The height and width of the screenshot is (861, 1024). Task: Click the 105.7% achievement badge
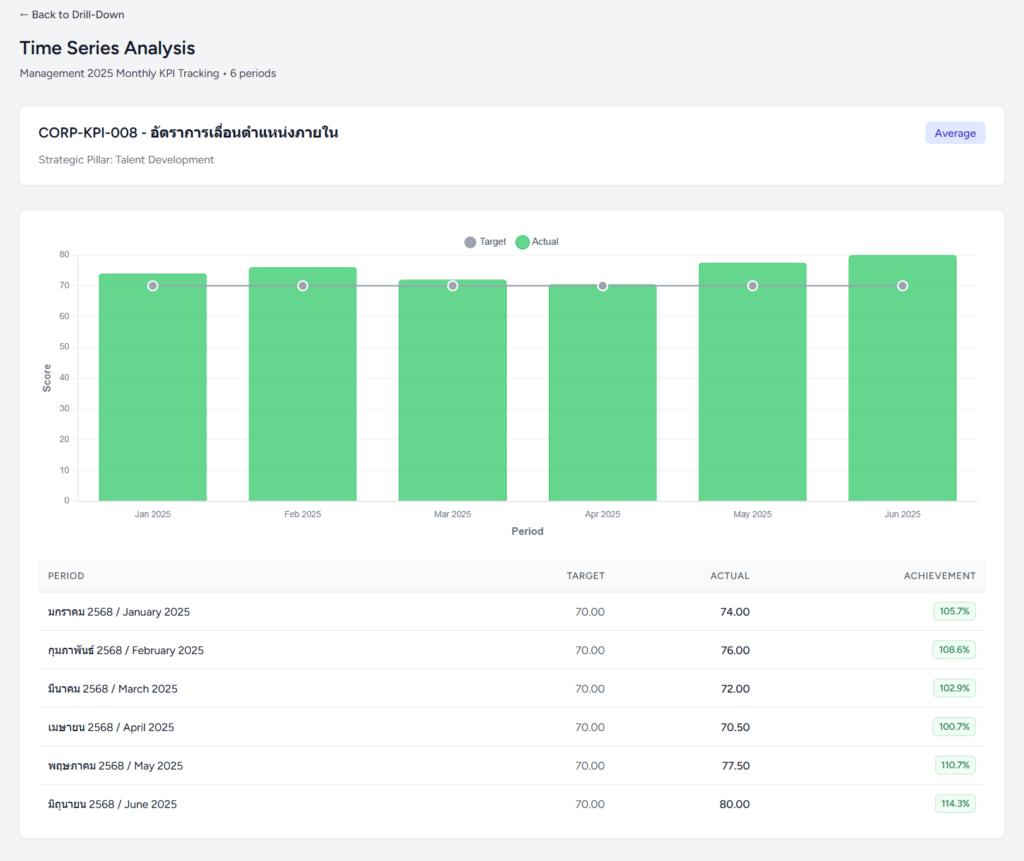(954, 611)
